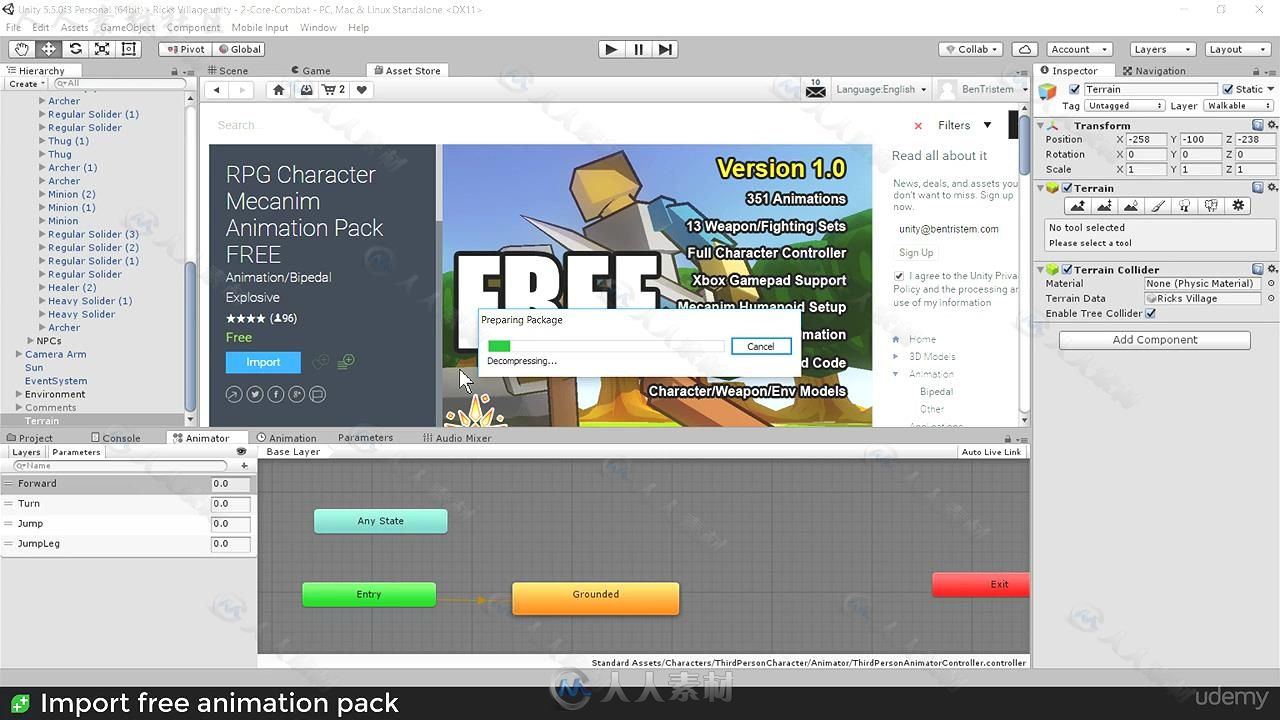Disable the Terrain component checkbox
This screenshot has width=1280, height=720.
click(x=1067, y=188)
